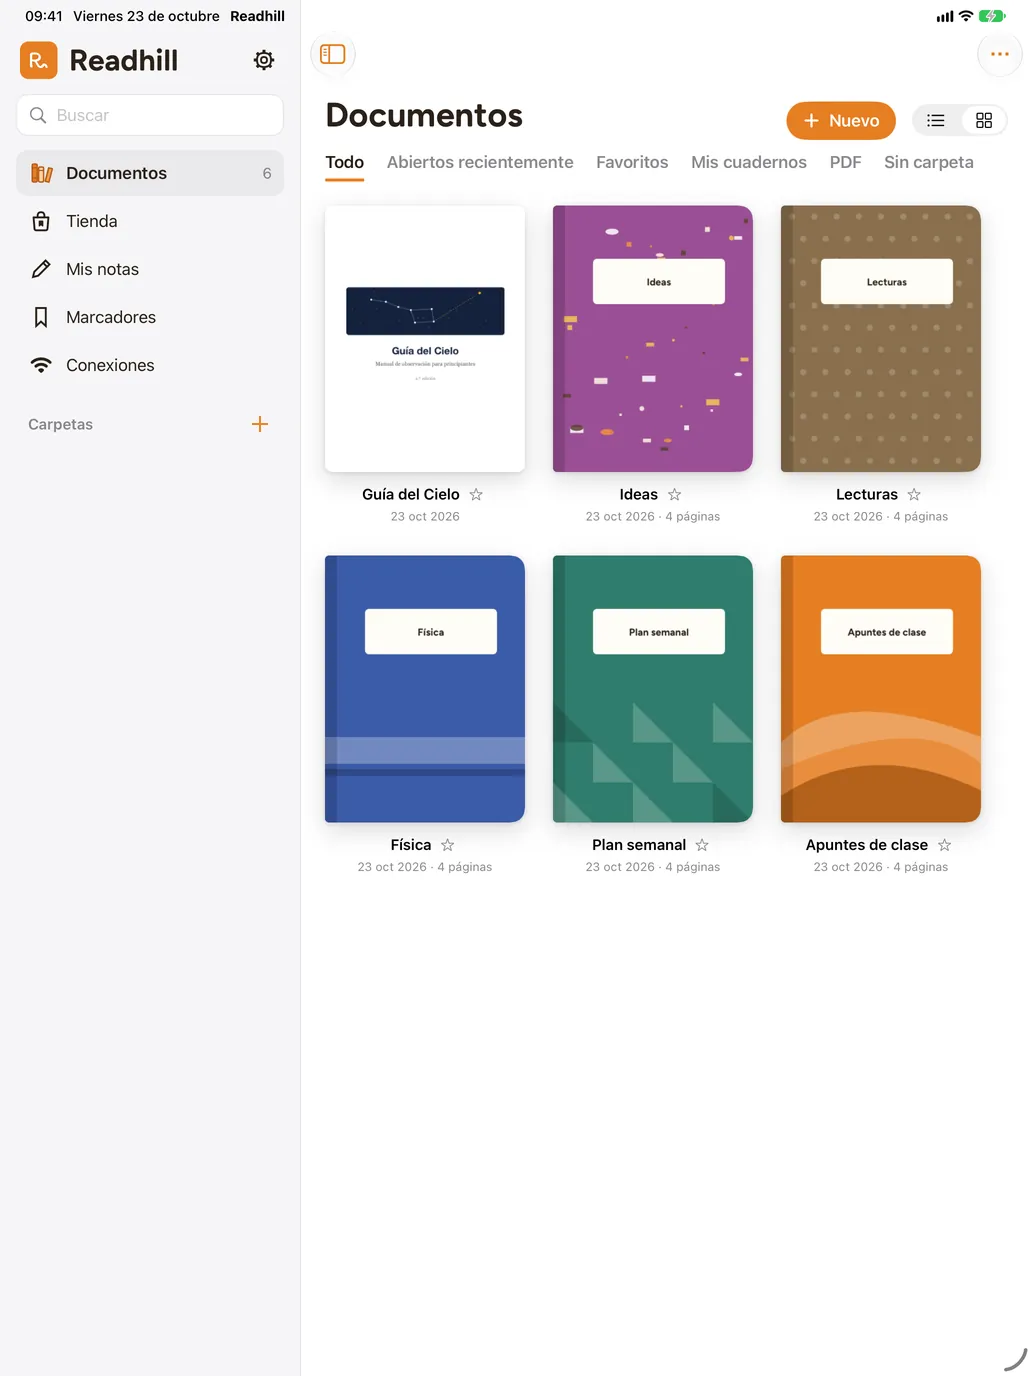Toggle the sidebar panel icon
Screen dimensions: 1032x1376
click(333, 54)
